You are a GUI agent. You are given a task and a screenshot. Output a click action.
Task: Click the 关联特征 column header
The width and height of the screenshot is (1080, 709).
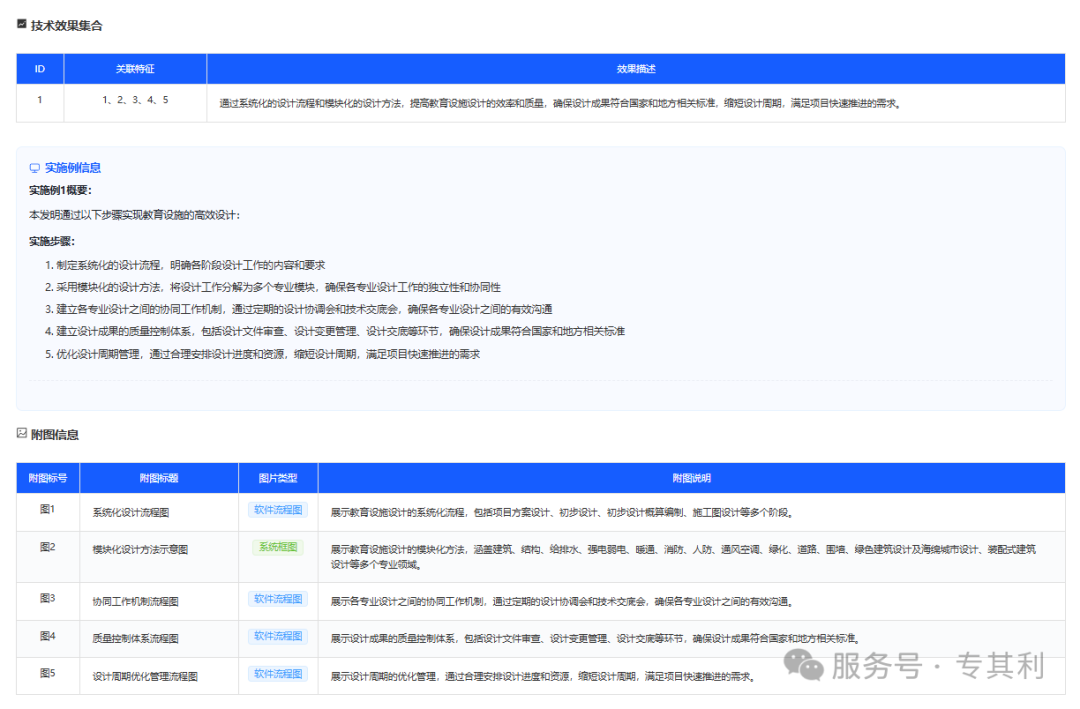coord(135,69)
